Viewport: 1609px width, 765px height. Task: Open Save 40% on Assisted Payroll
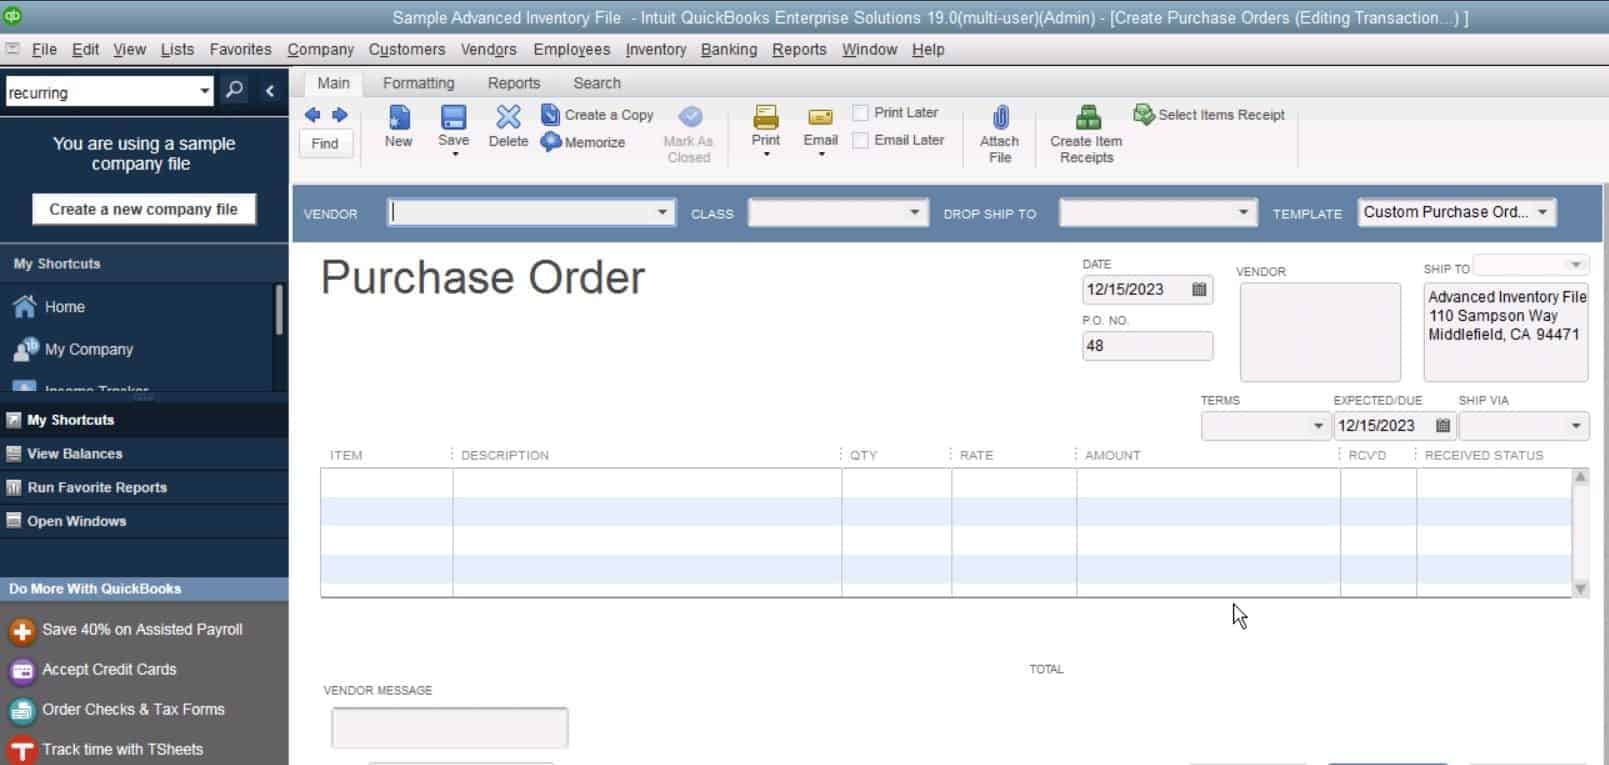126,630
